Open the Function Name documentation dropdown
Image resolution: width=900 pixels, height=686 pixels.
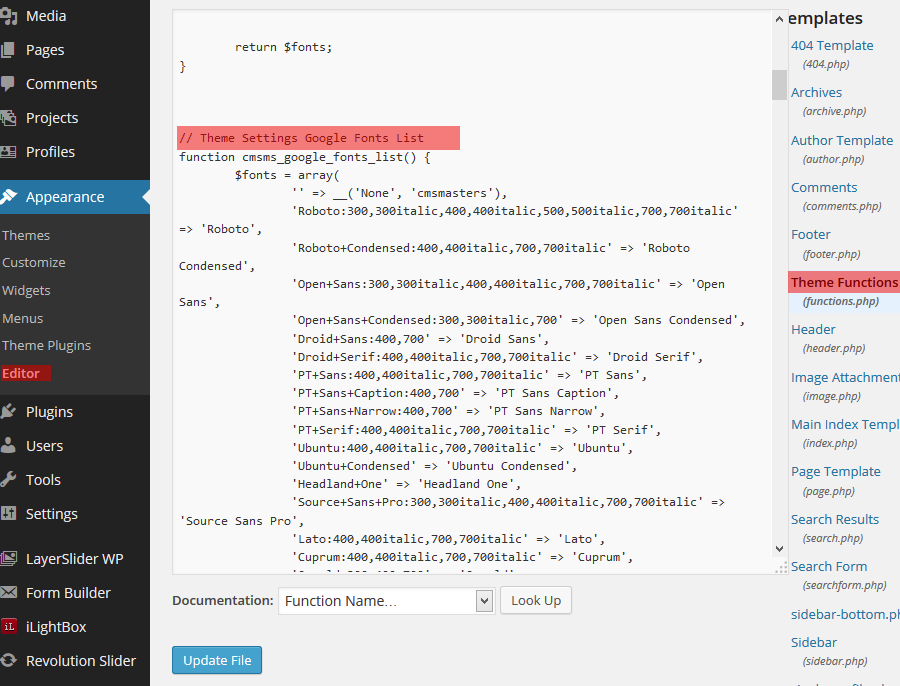(386, 601)
